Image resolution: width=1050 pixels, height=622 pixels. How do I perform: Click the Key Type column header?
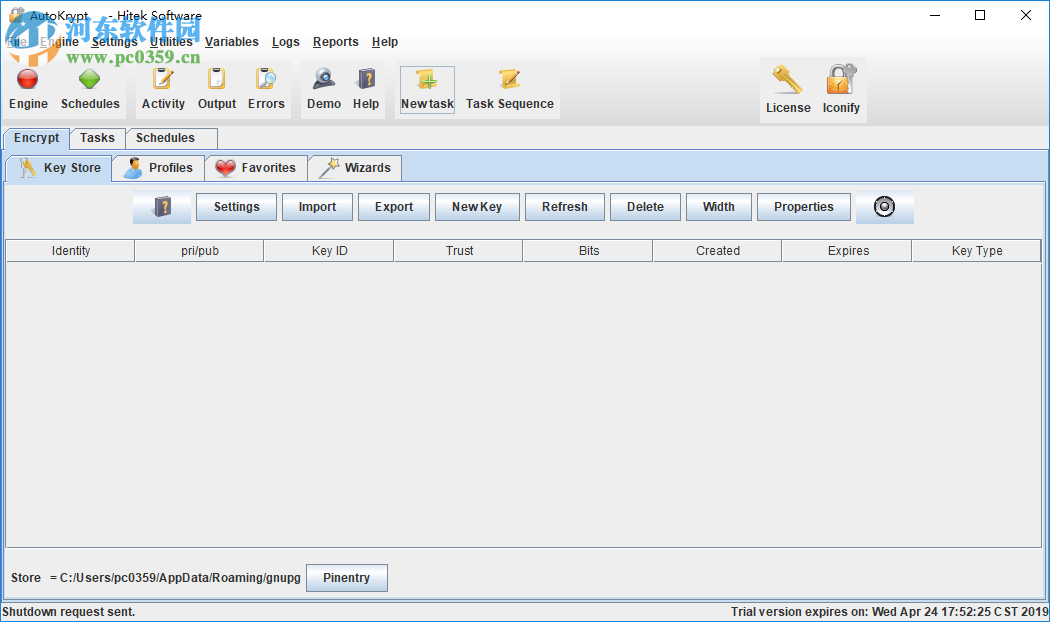(x=977, y=250)
